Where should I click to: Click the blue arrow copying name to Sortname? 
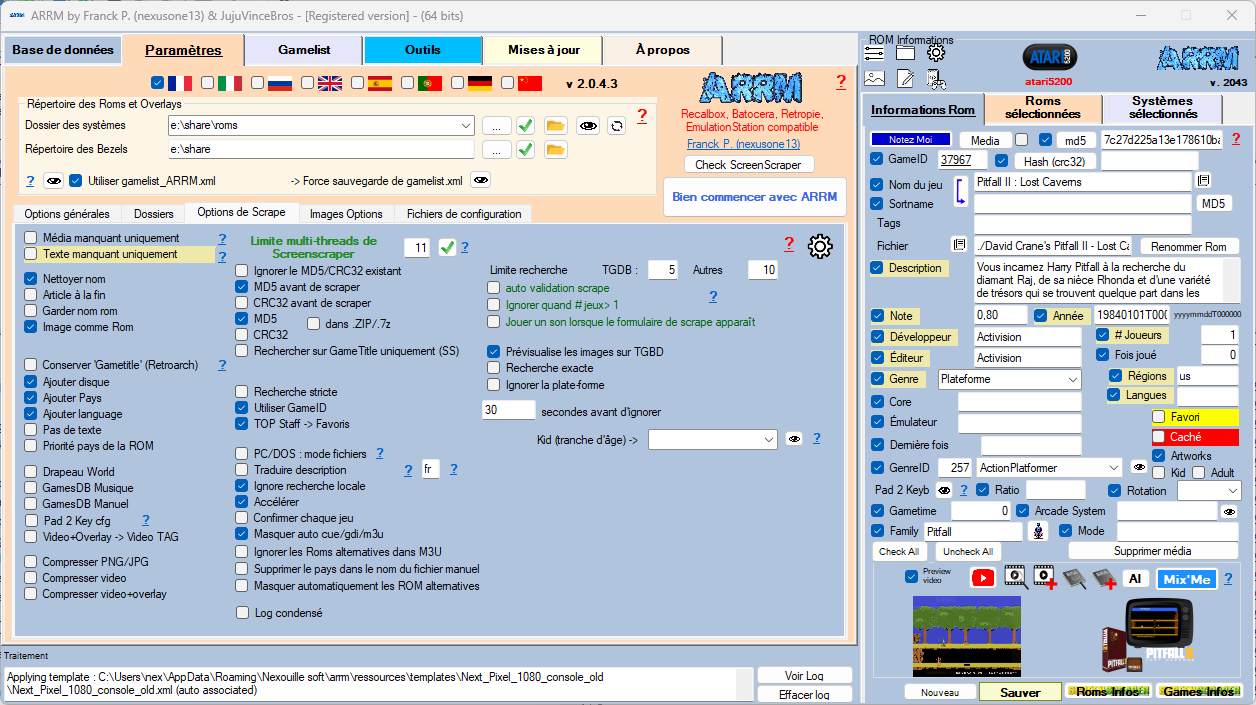(959, 193)
